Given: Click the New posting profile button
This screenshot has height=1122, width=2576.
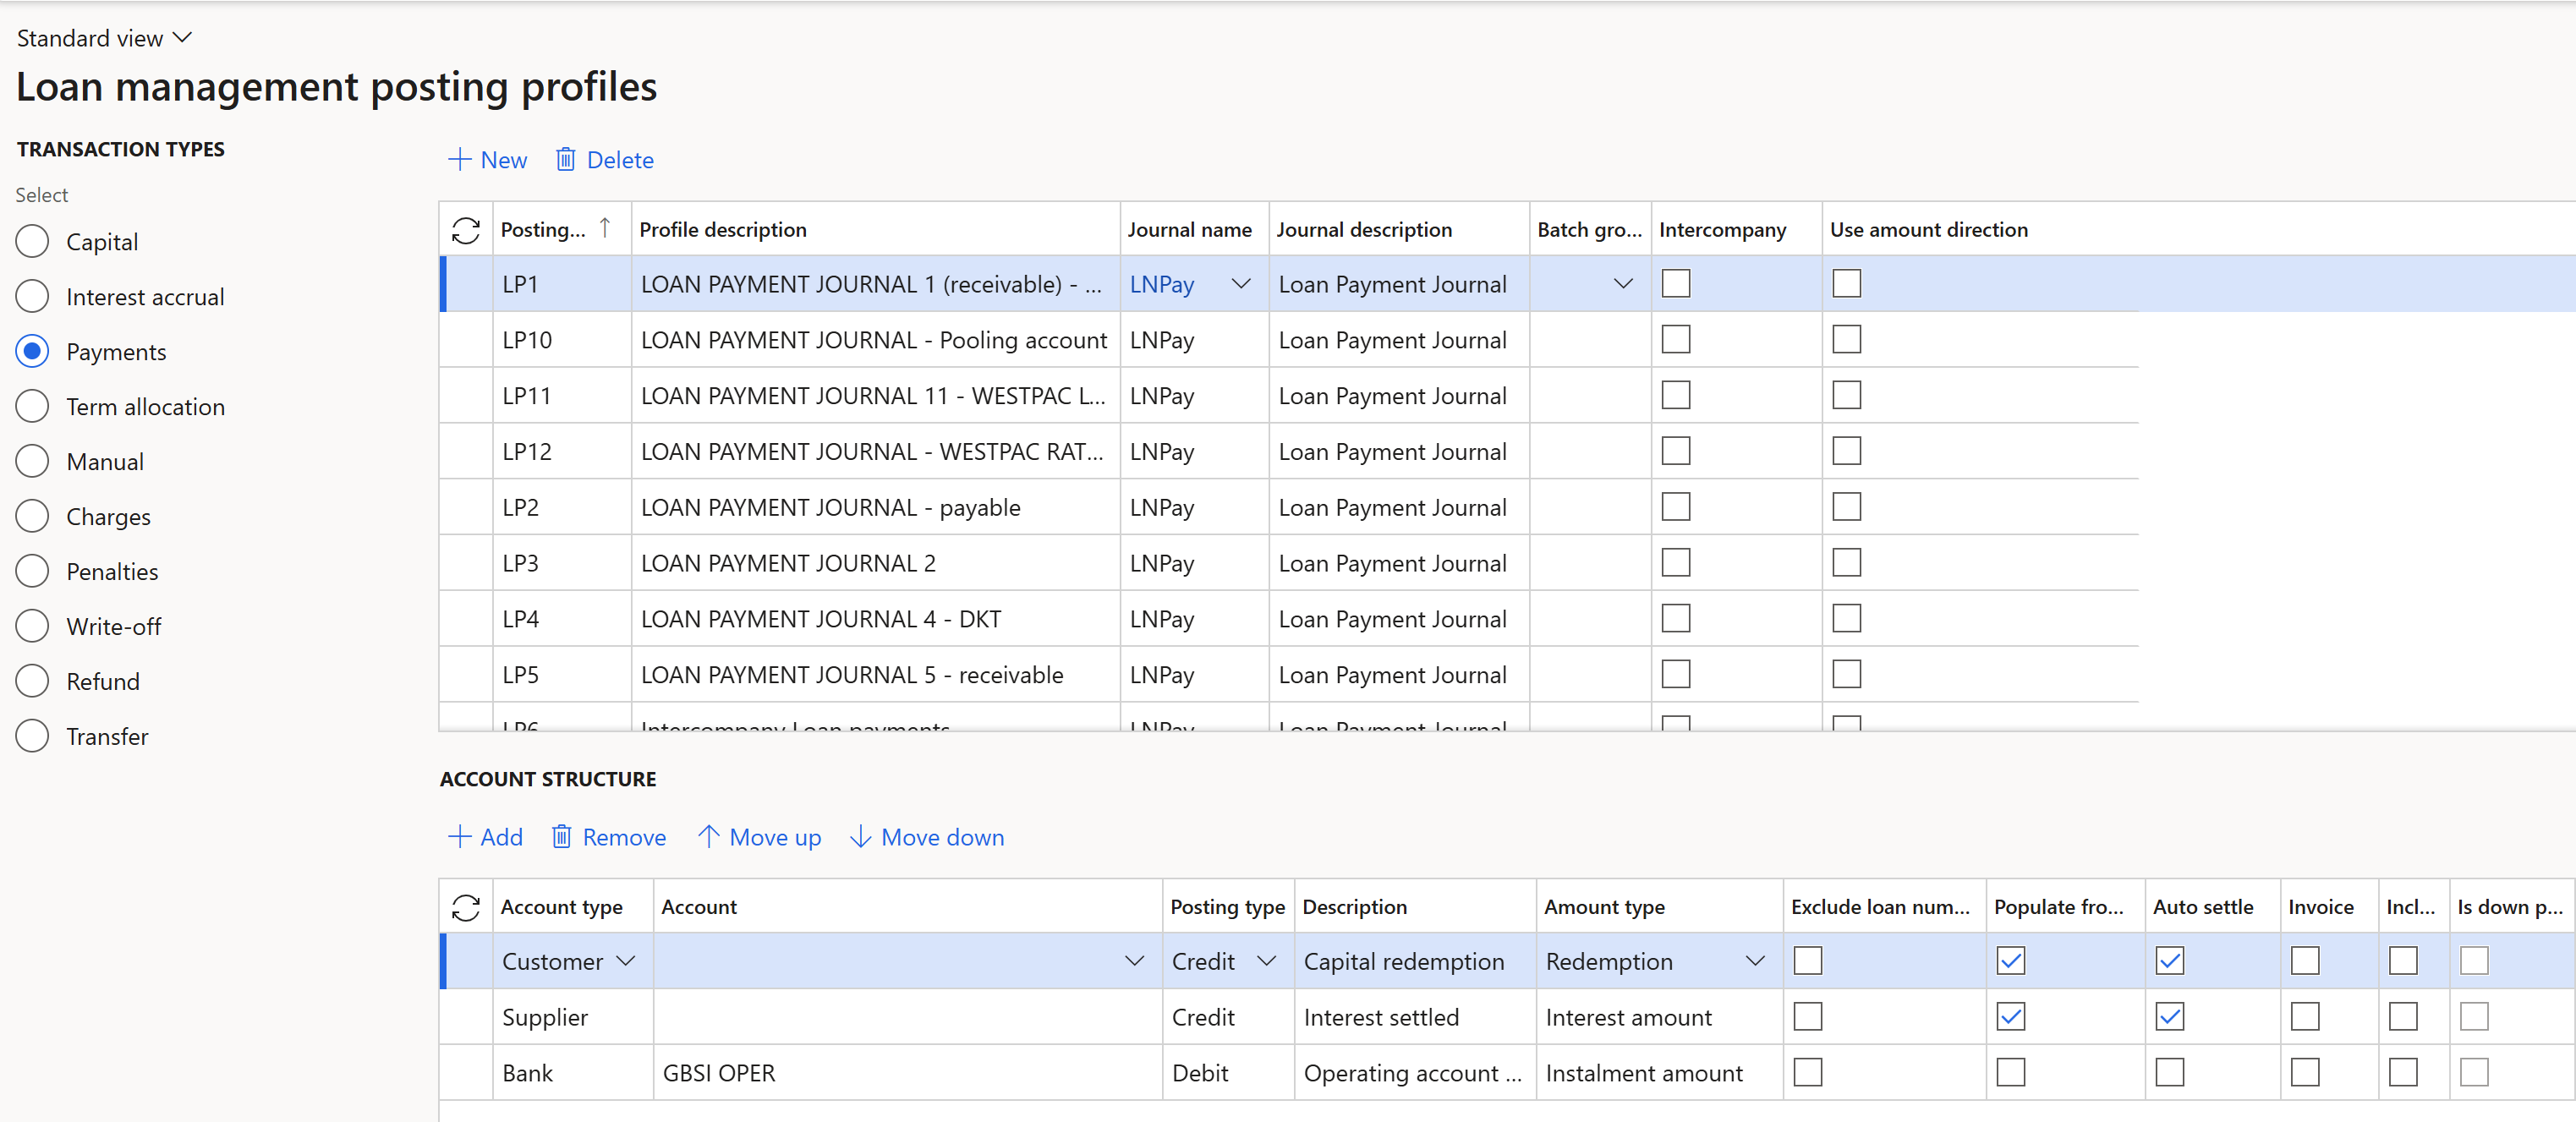Looking at the screenshot, I should [487, 160].
